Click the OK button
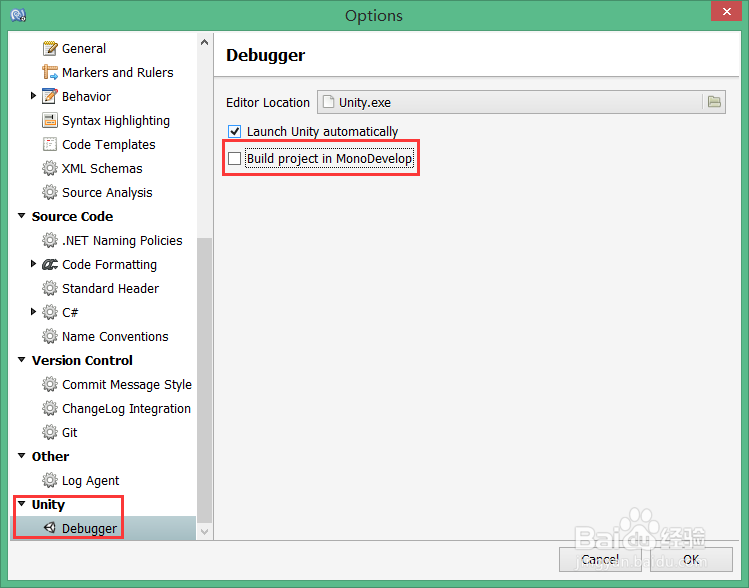749x588 pixels. tap(691, 559)
